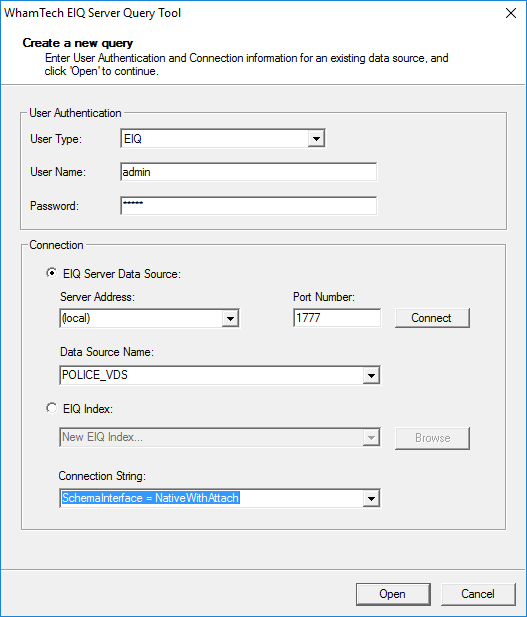Open the Server Address dropdown arrow
This screenshot has width=527, height=617.
[230, 318]
